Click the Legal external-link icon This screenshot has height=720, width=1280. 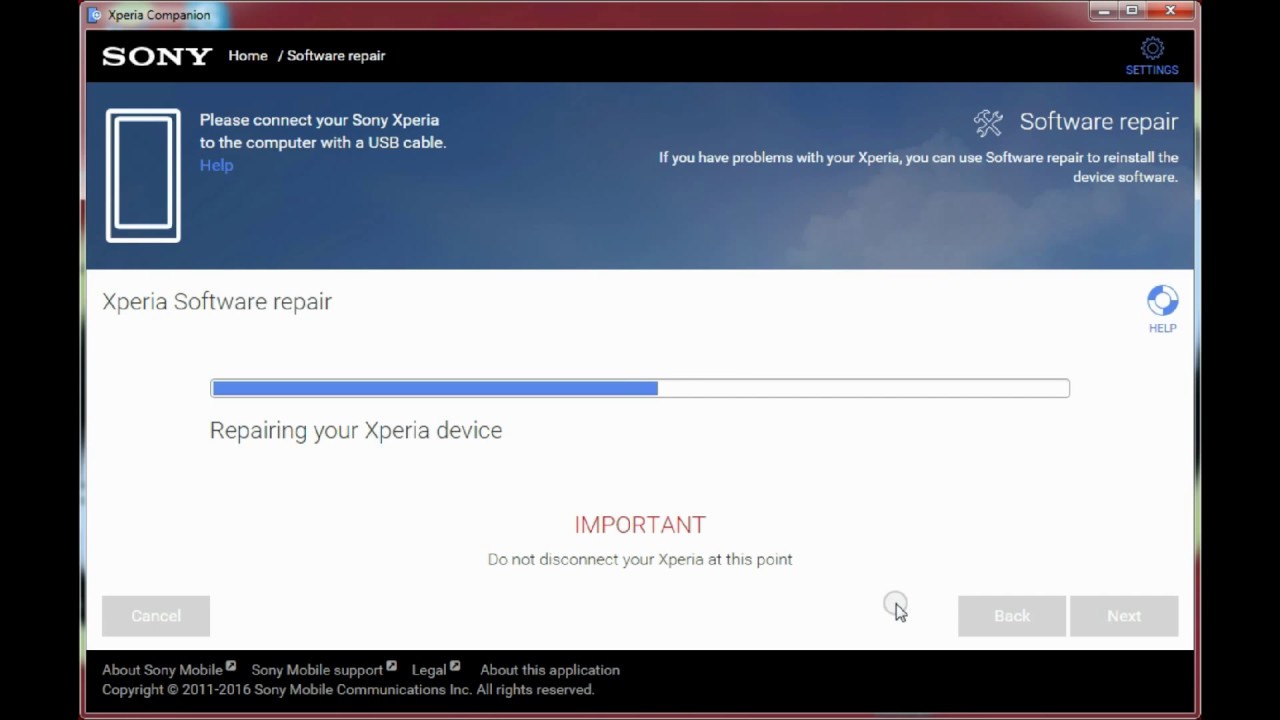coord(455,666)
